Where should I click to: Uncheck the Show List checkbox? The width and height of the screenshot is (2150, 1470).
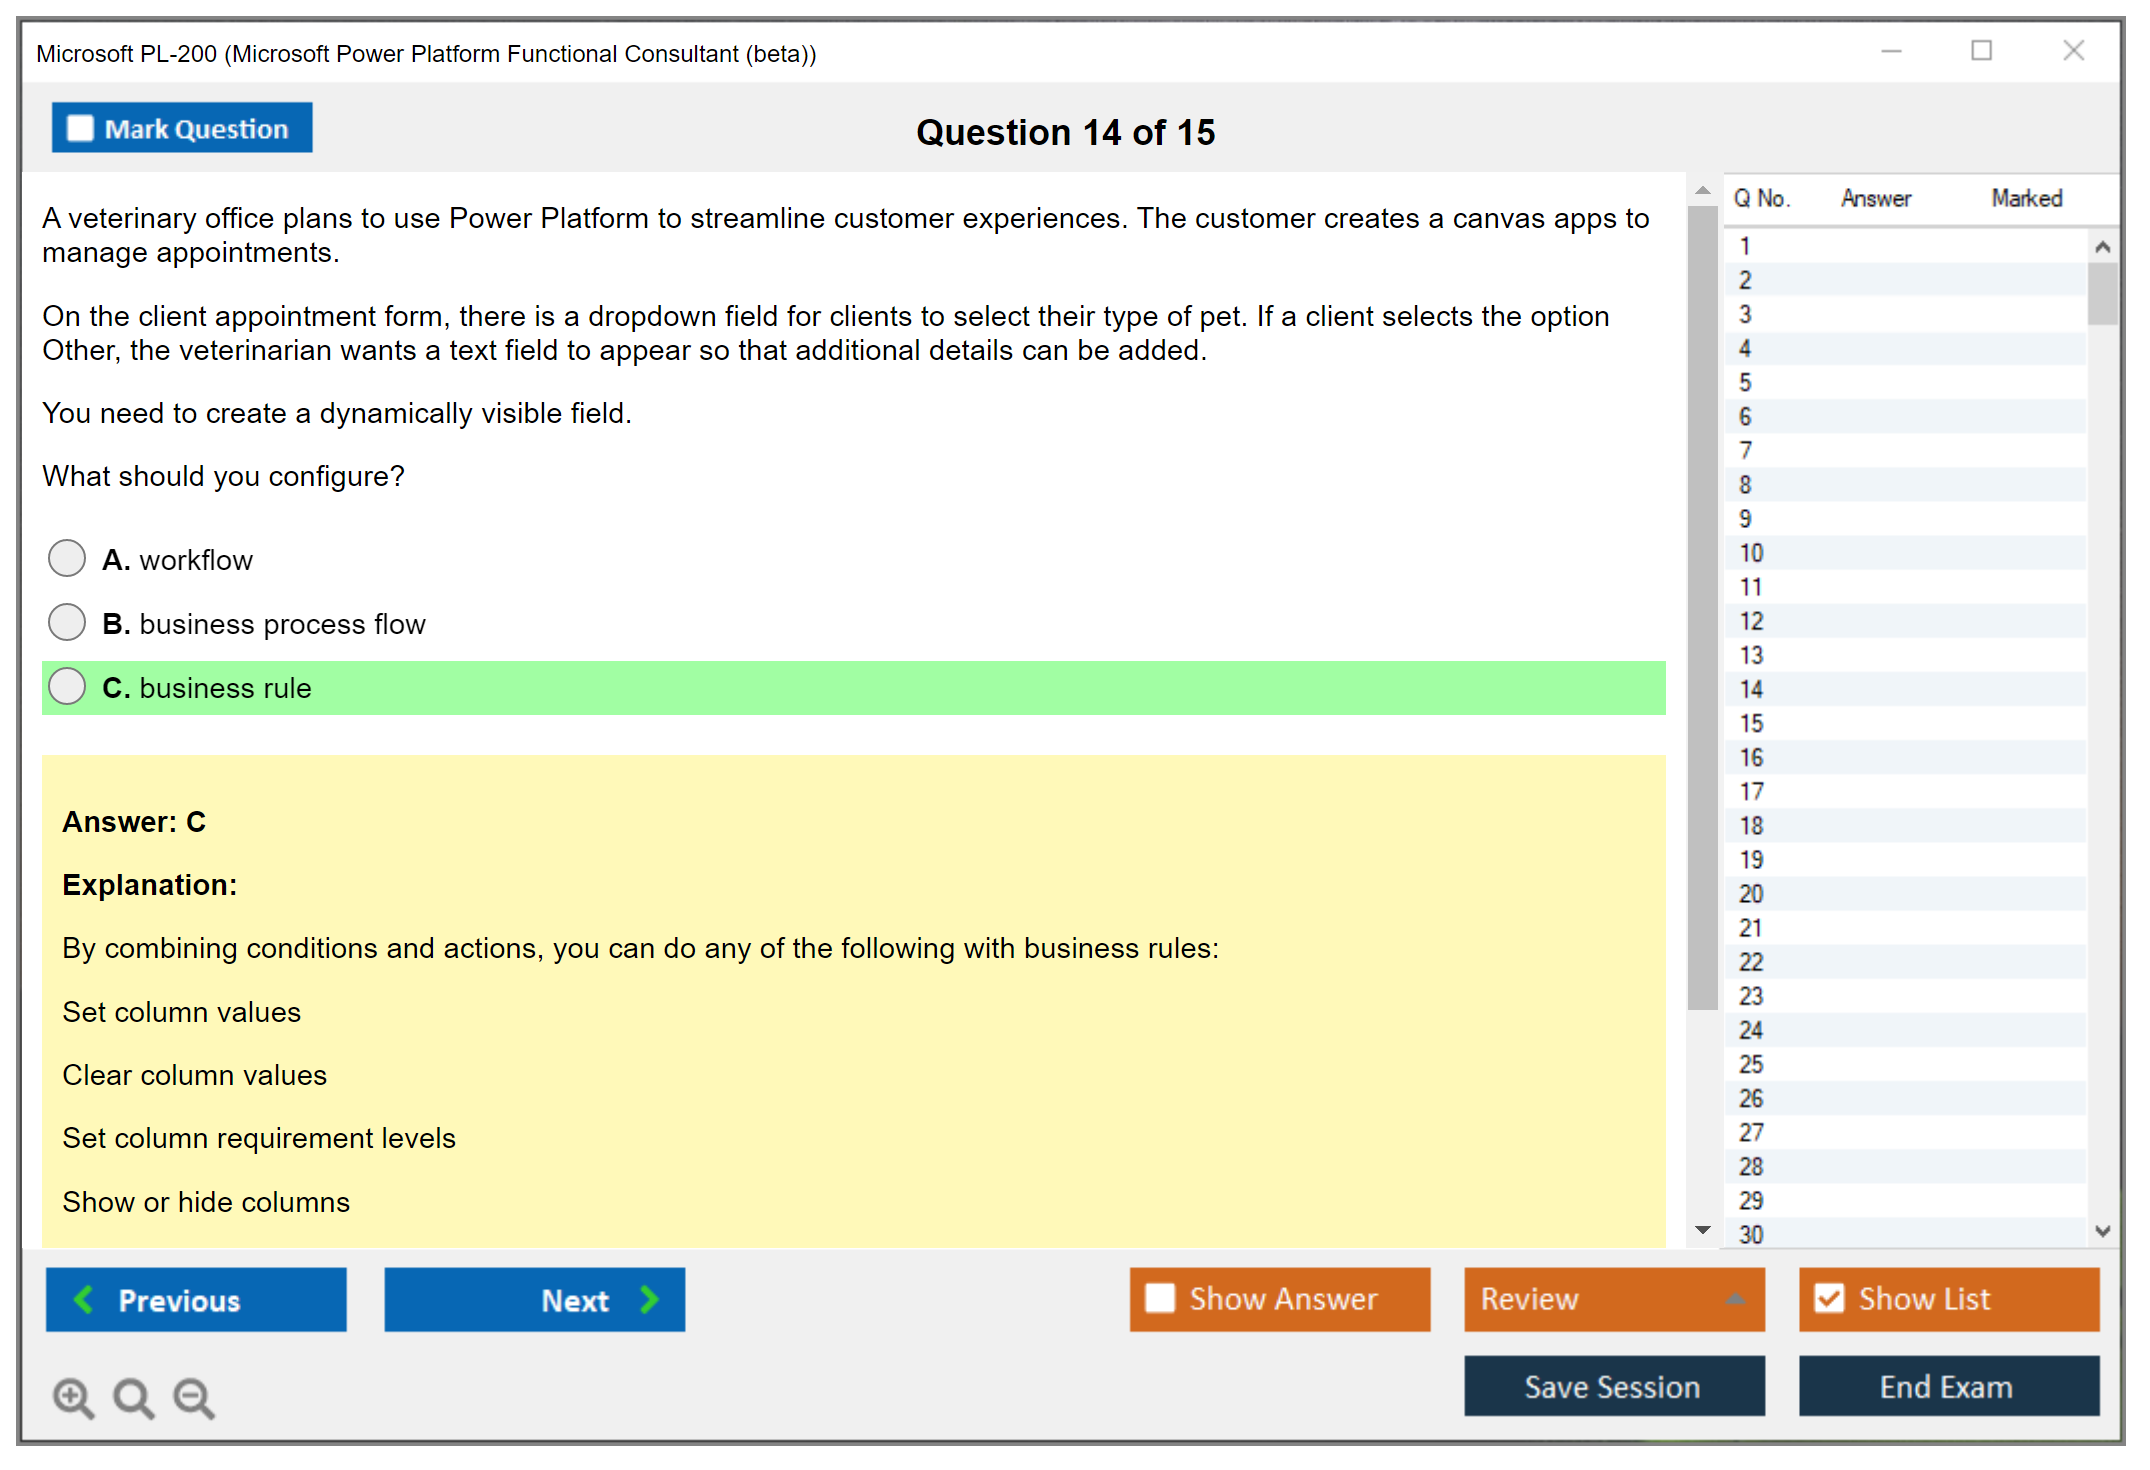1829,1298
